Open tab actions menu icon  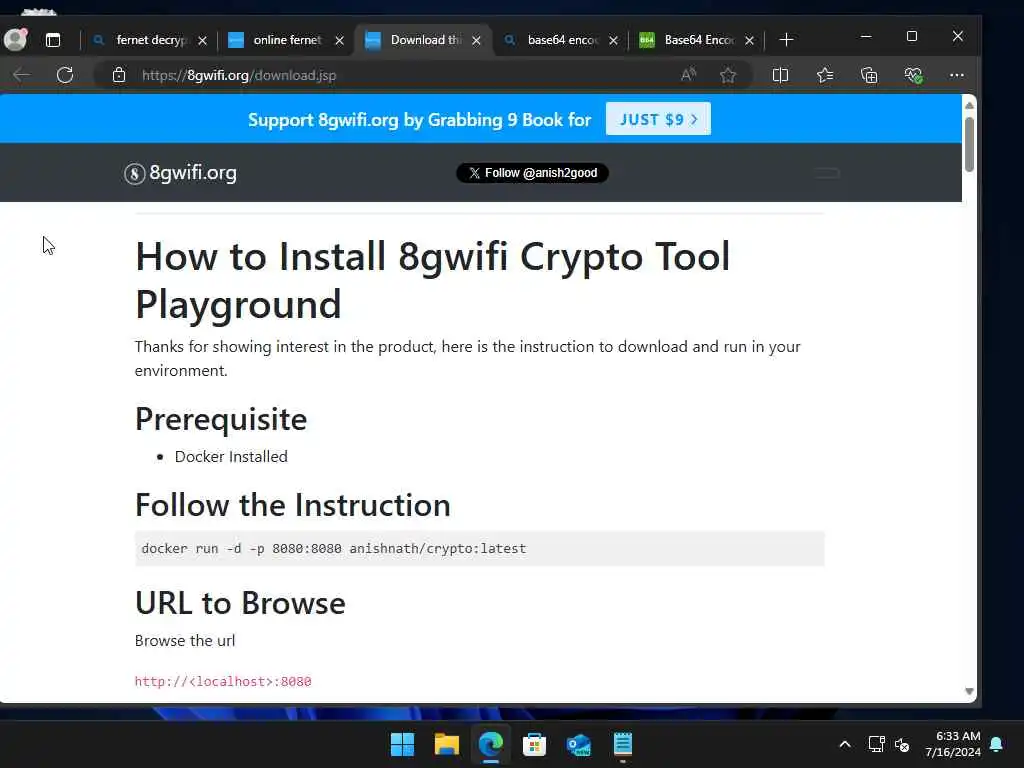[x=53, y=40]
